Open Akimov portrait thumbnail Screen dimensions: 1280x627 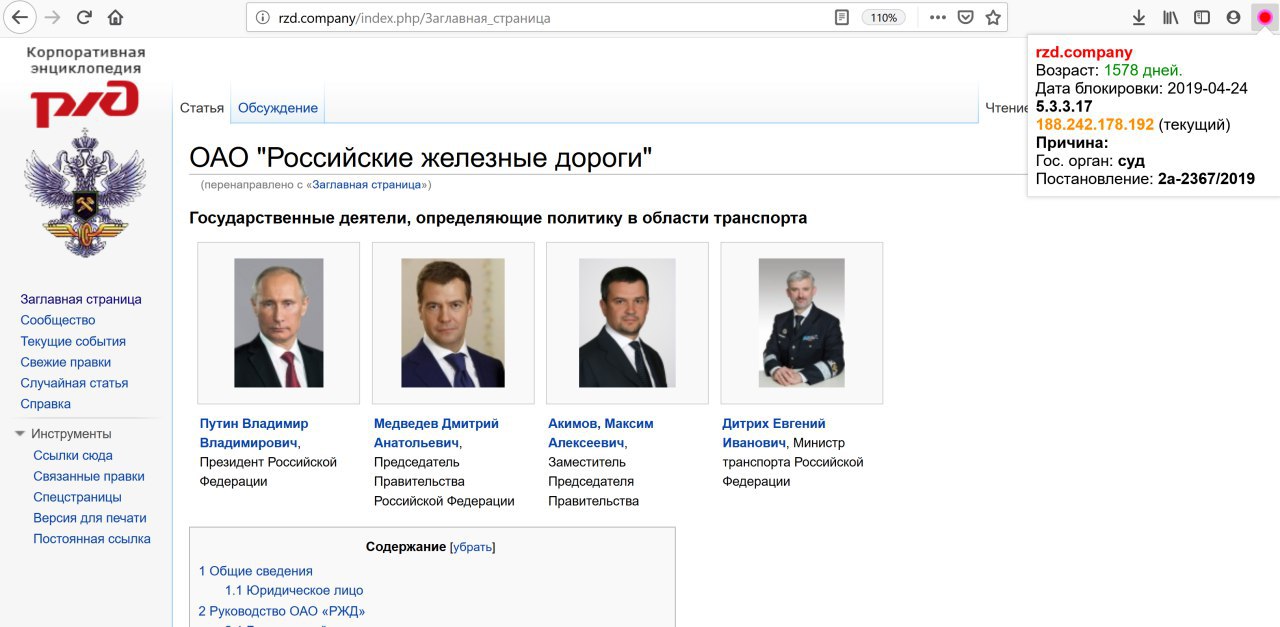tap(627, 323)
